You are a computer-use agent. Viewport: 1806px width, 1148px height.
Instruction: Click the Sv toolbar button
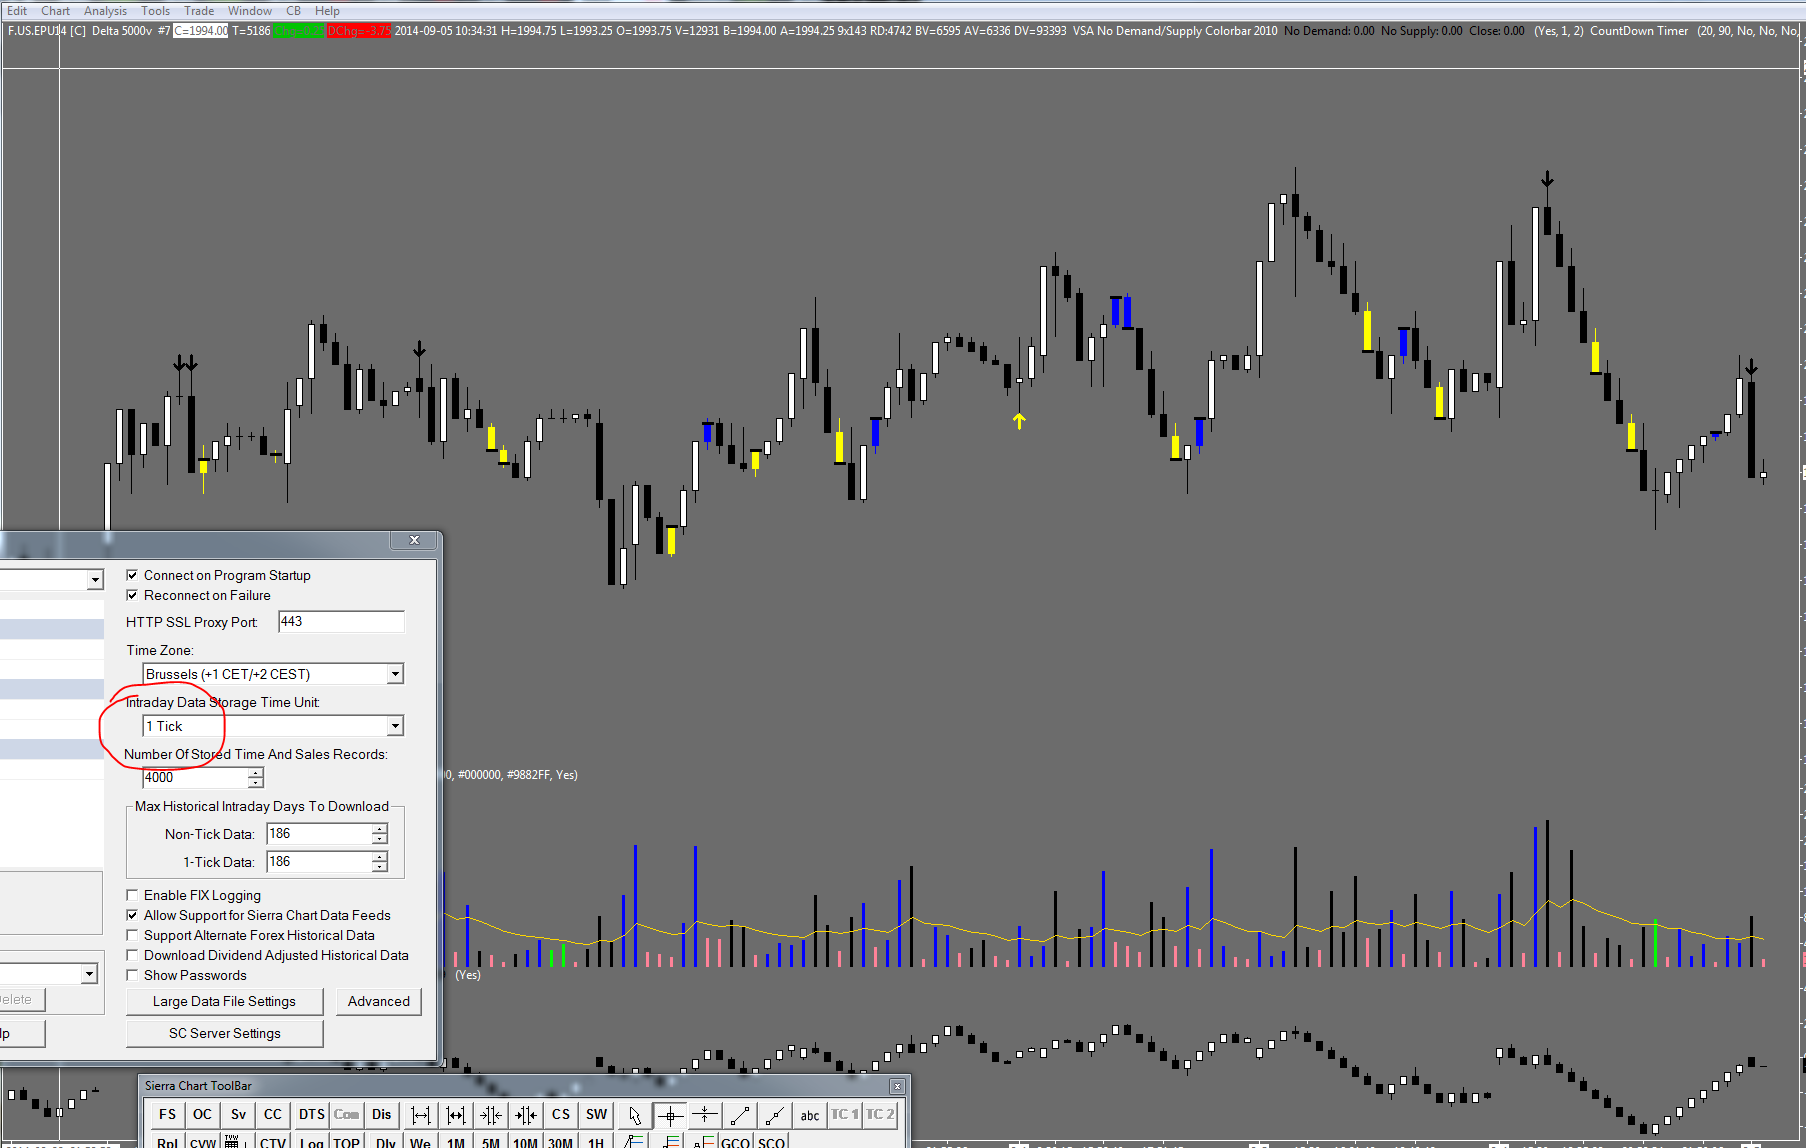pyautogui.click(x=238, y=1114)
